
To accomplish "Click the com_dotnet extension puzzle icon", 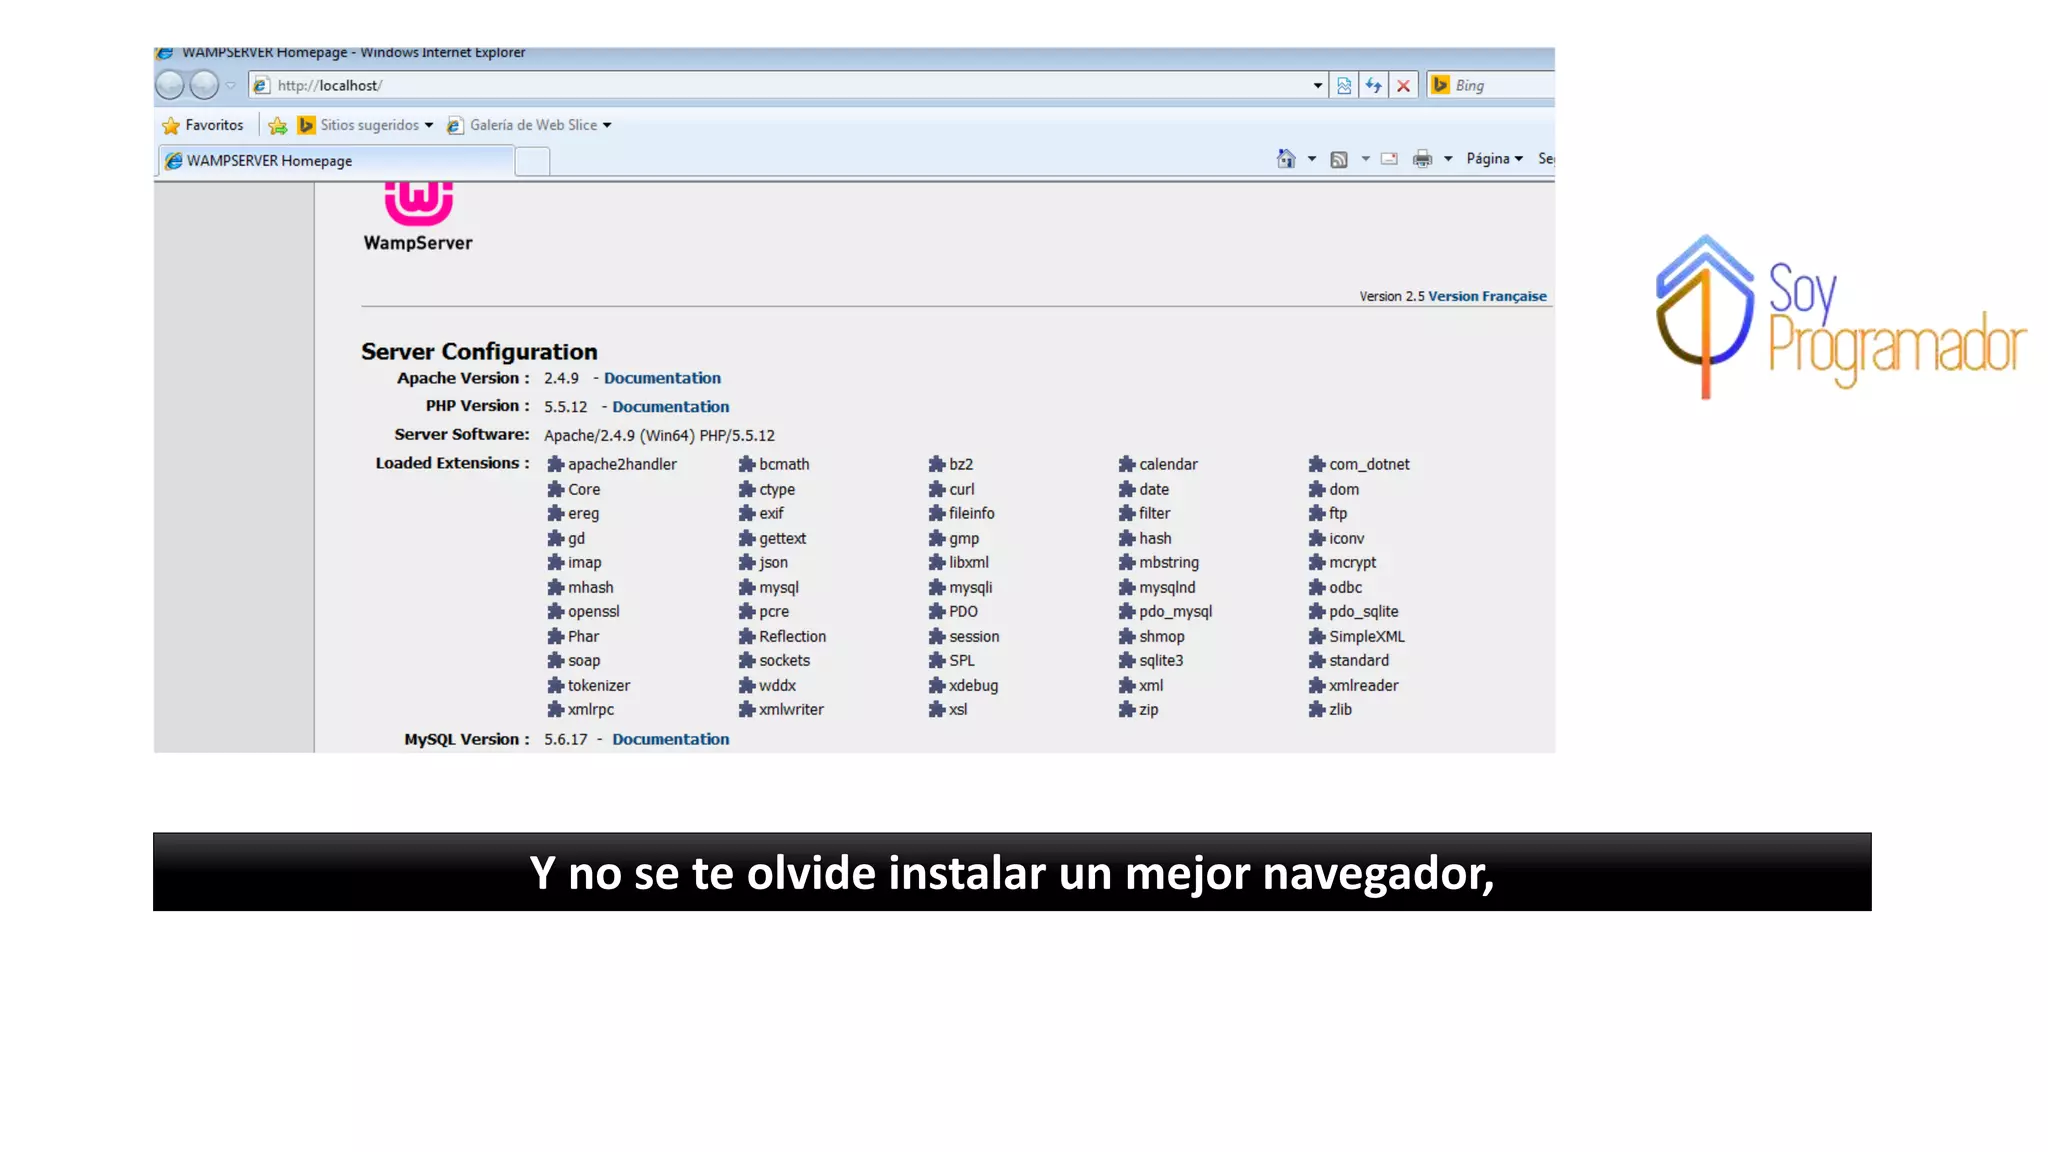I will [x=1317, y=464].
